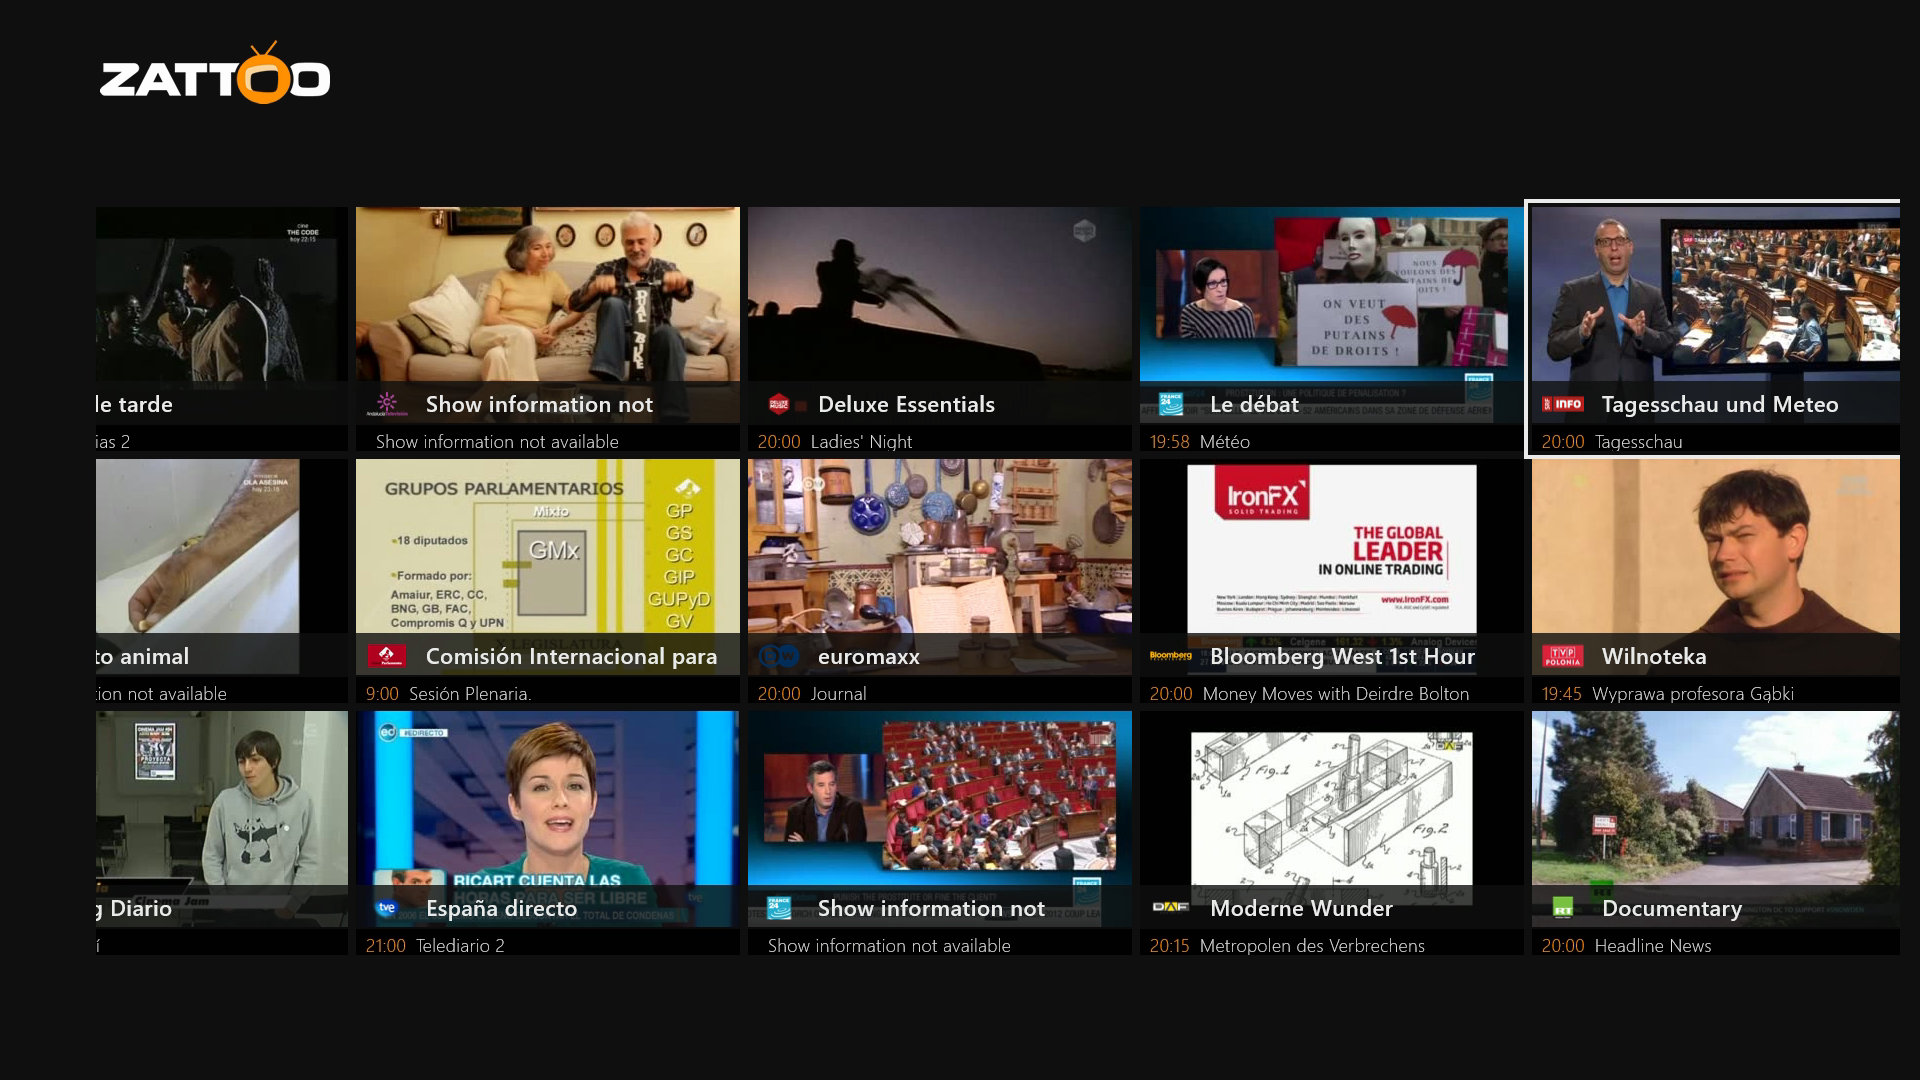Viewport: 1920px width, 1080px height.
Task: Click next show '20:00 Journal'
Action: [812, 693]
